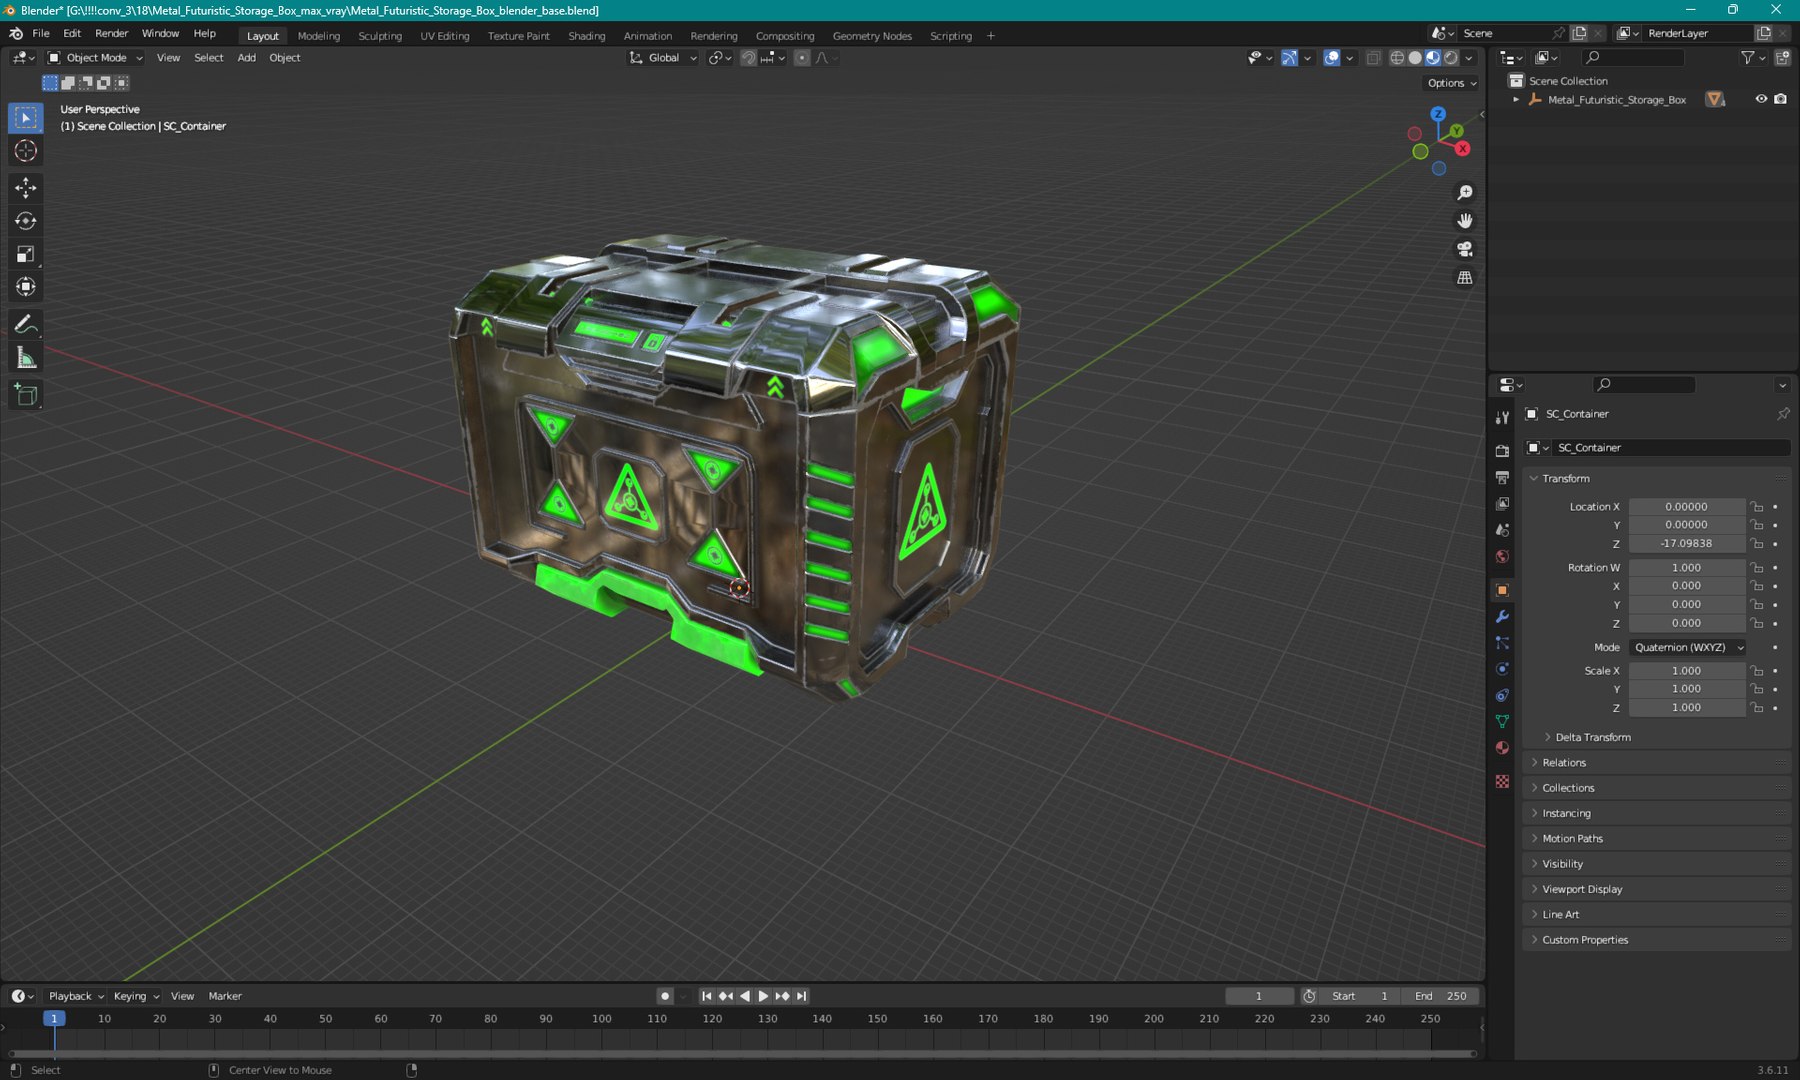Open the Modifiers wrench properties tab

pos(1502,617)
